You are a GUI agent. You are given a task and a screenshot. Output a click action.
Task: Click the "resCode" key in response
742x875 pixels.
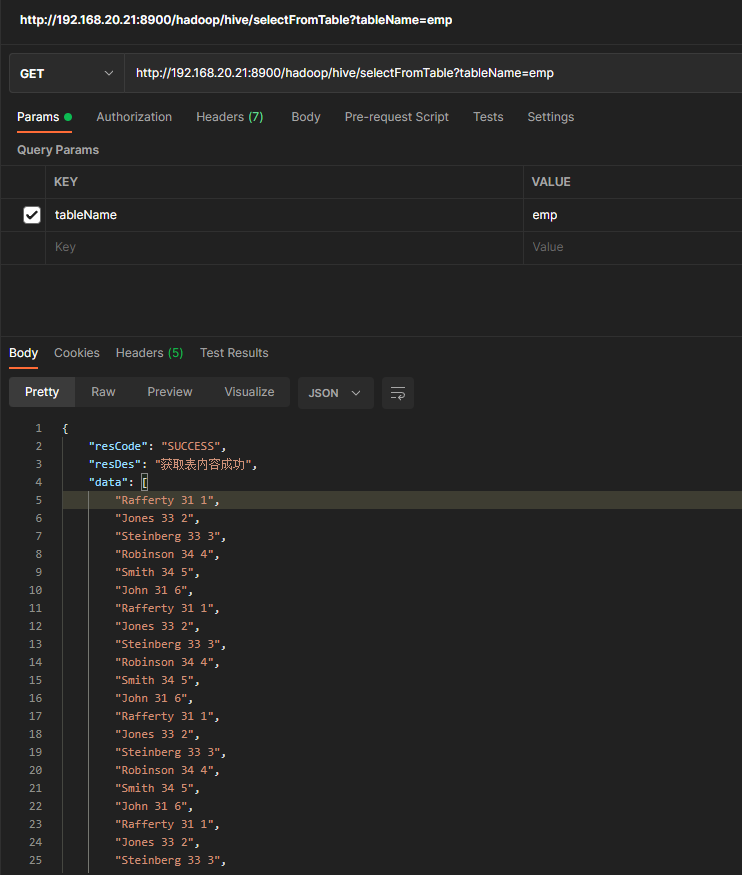[118, 446]
